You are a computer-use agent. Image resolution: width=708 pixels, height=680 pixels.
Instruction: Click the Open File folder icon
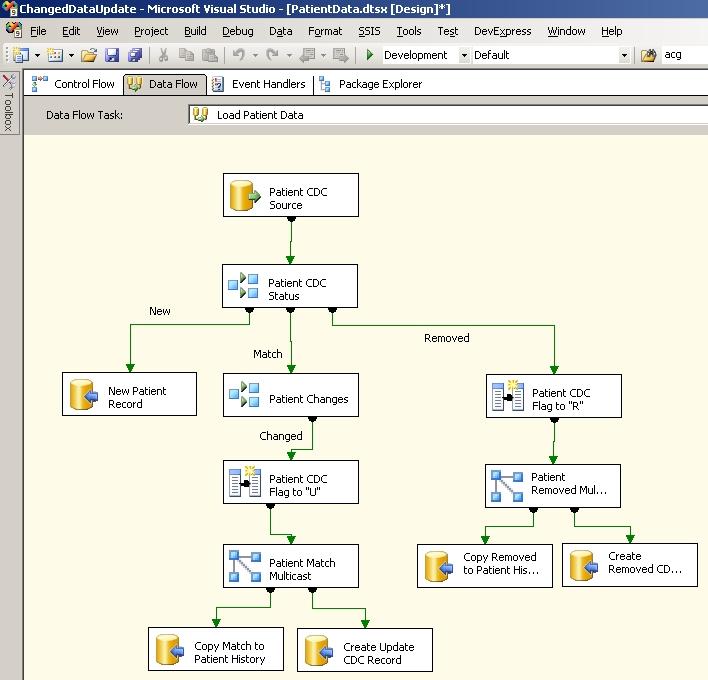point(89,55)
